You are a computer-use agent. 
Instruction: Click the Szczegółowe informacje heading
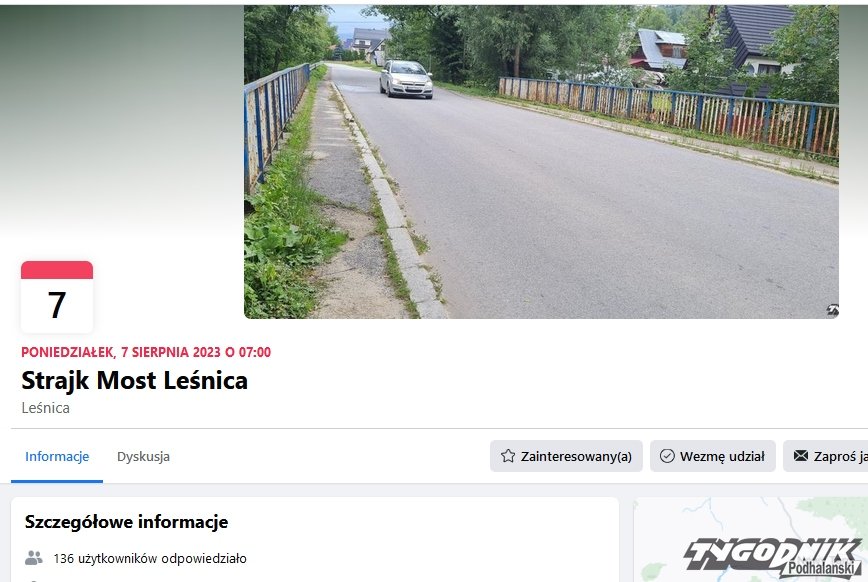click(x=126, y=522)
